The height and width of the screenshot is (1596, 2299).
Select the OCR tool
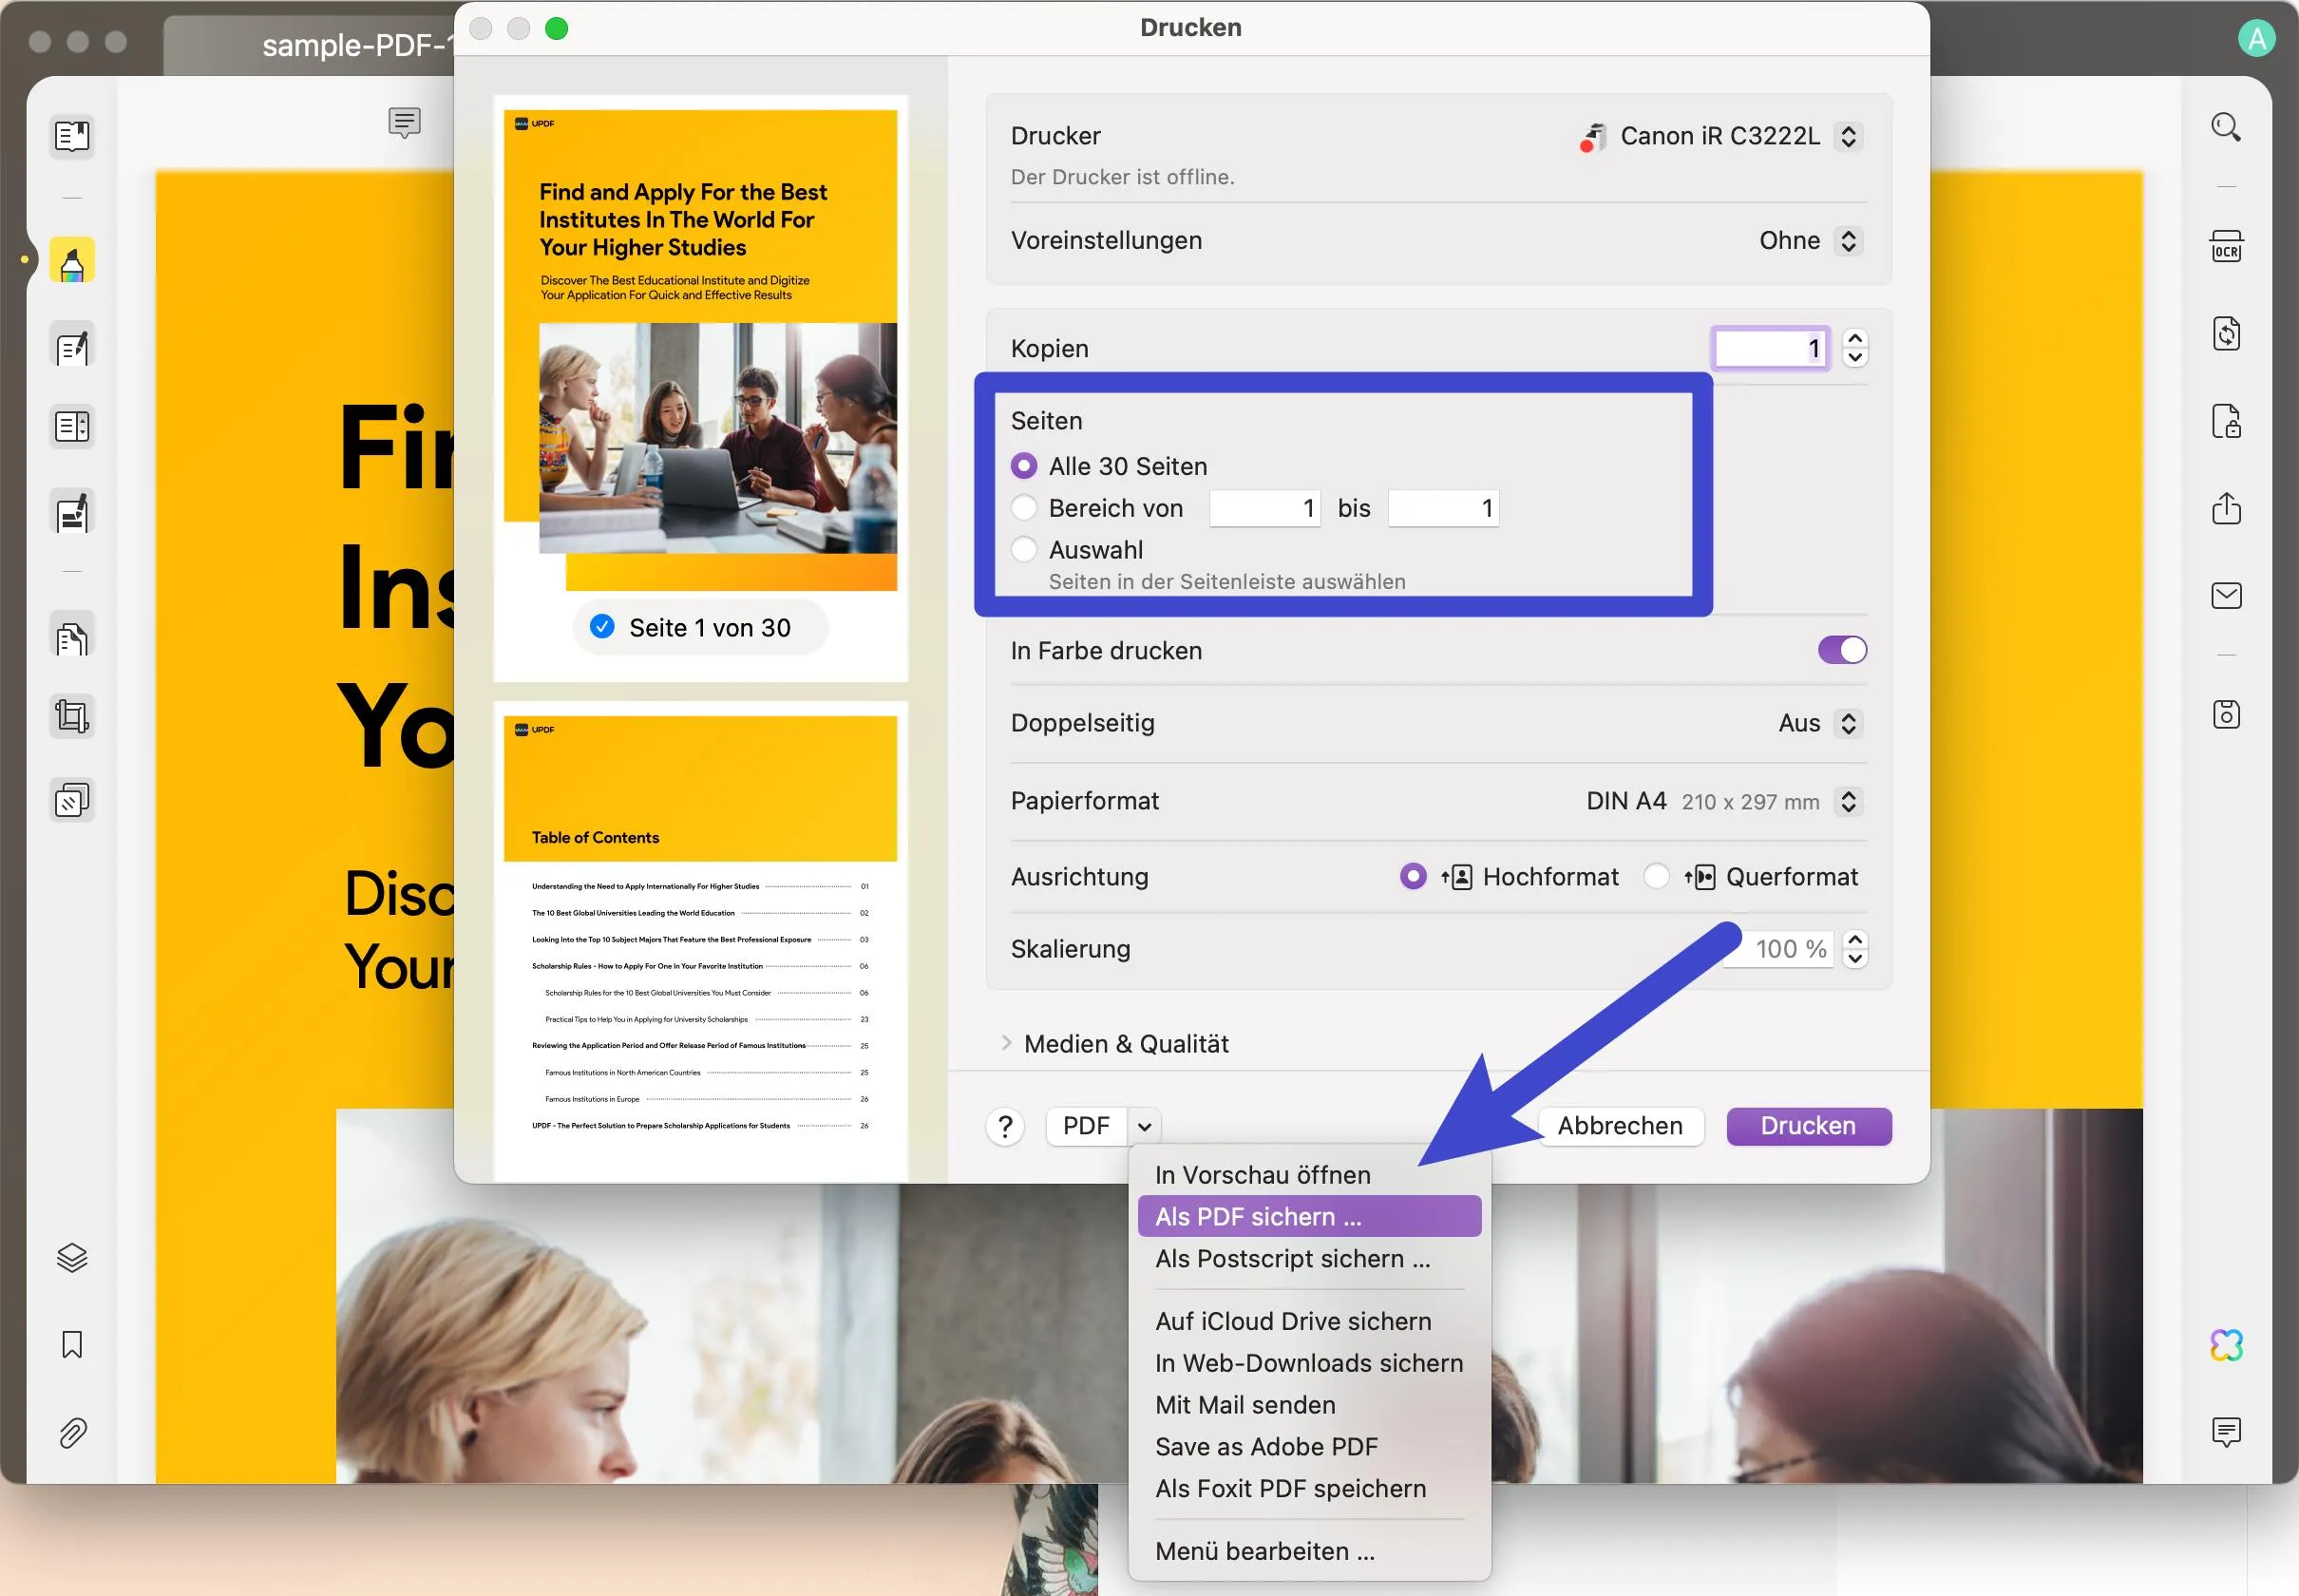2228,246
